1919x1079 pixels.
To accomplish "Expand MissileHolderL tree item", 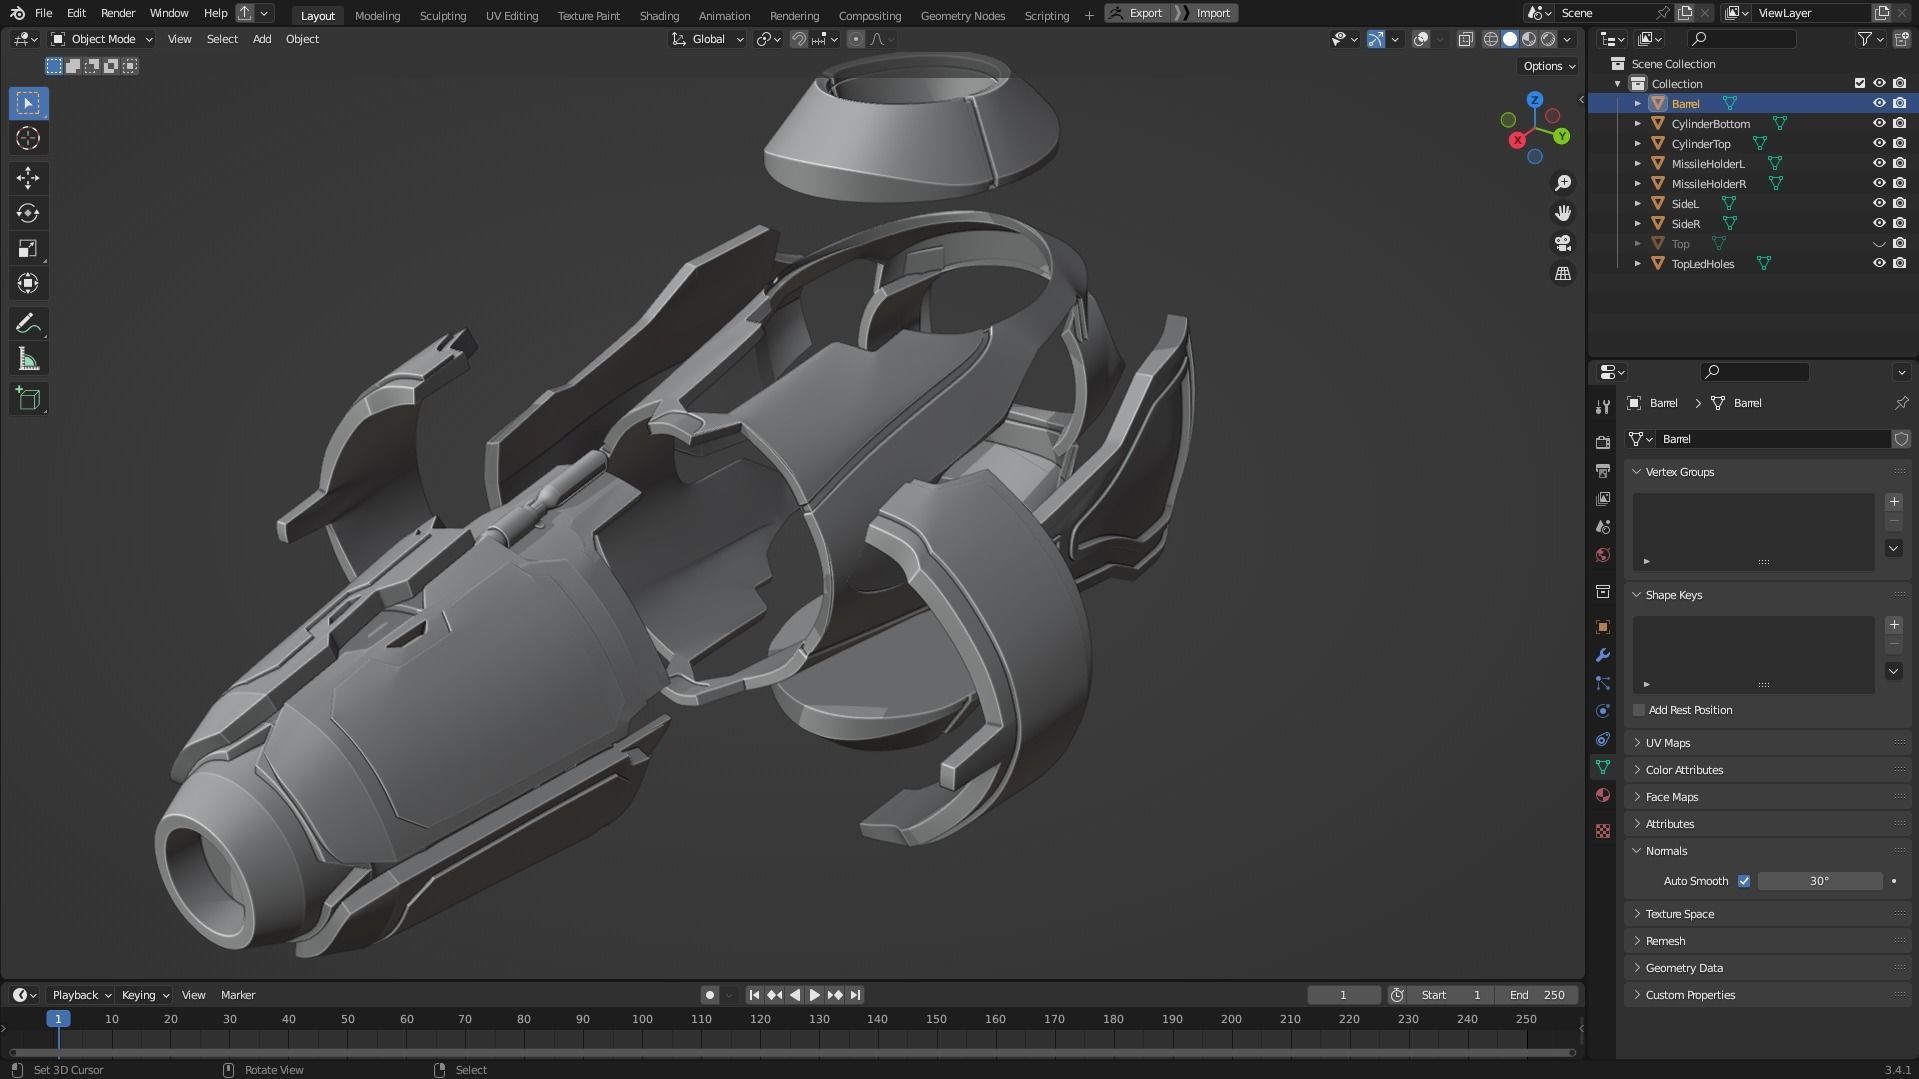I will click(x=1637, y=164).
